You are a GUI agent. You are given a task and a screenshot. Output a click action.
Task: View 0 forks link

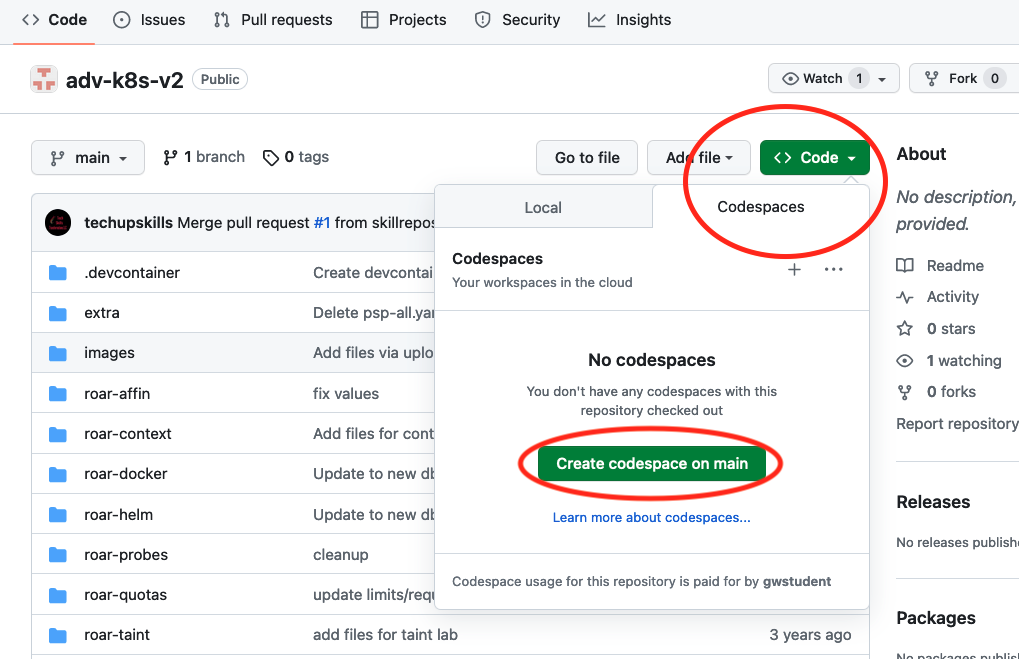coord(951,391)
